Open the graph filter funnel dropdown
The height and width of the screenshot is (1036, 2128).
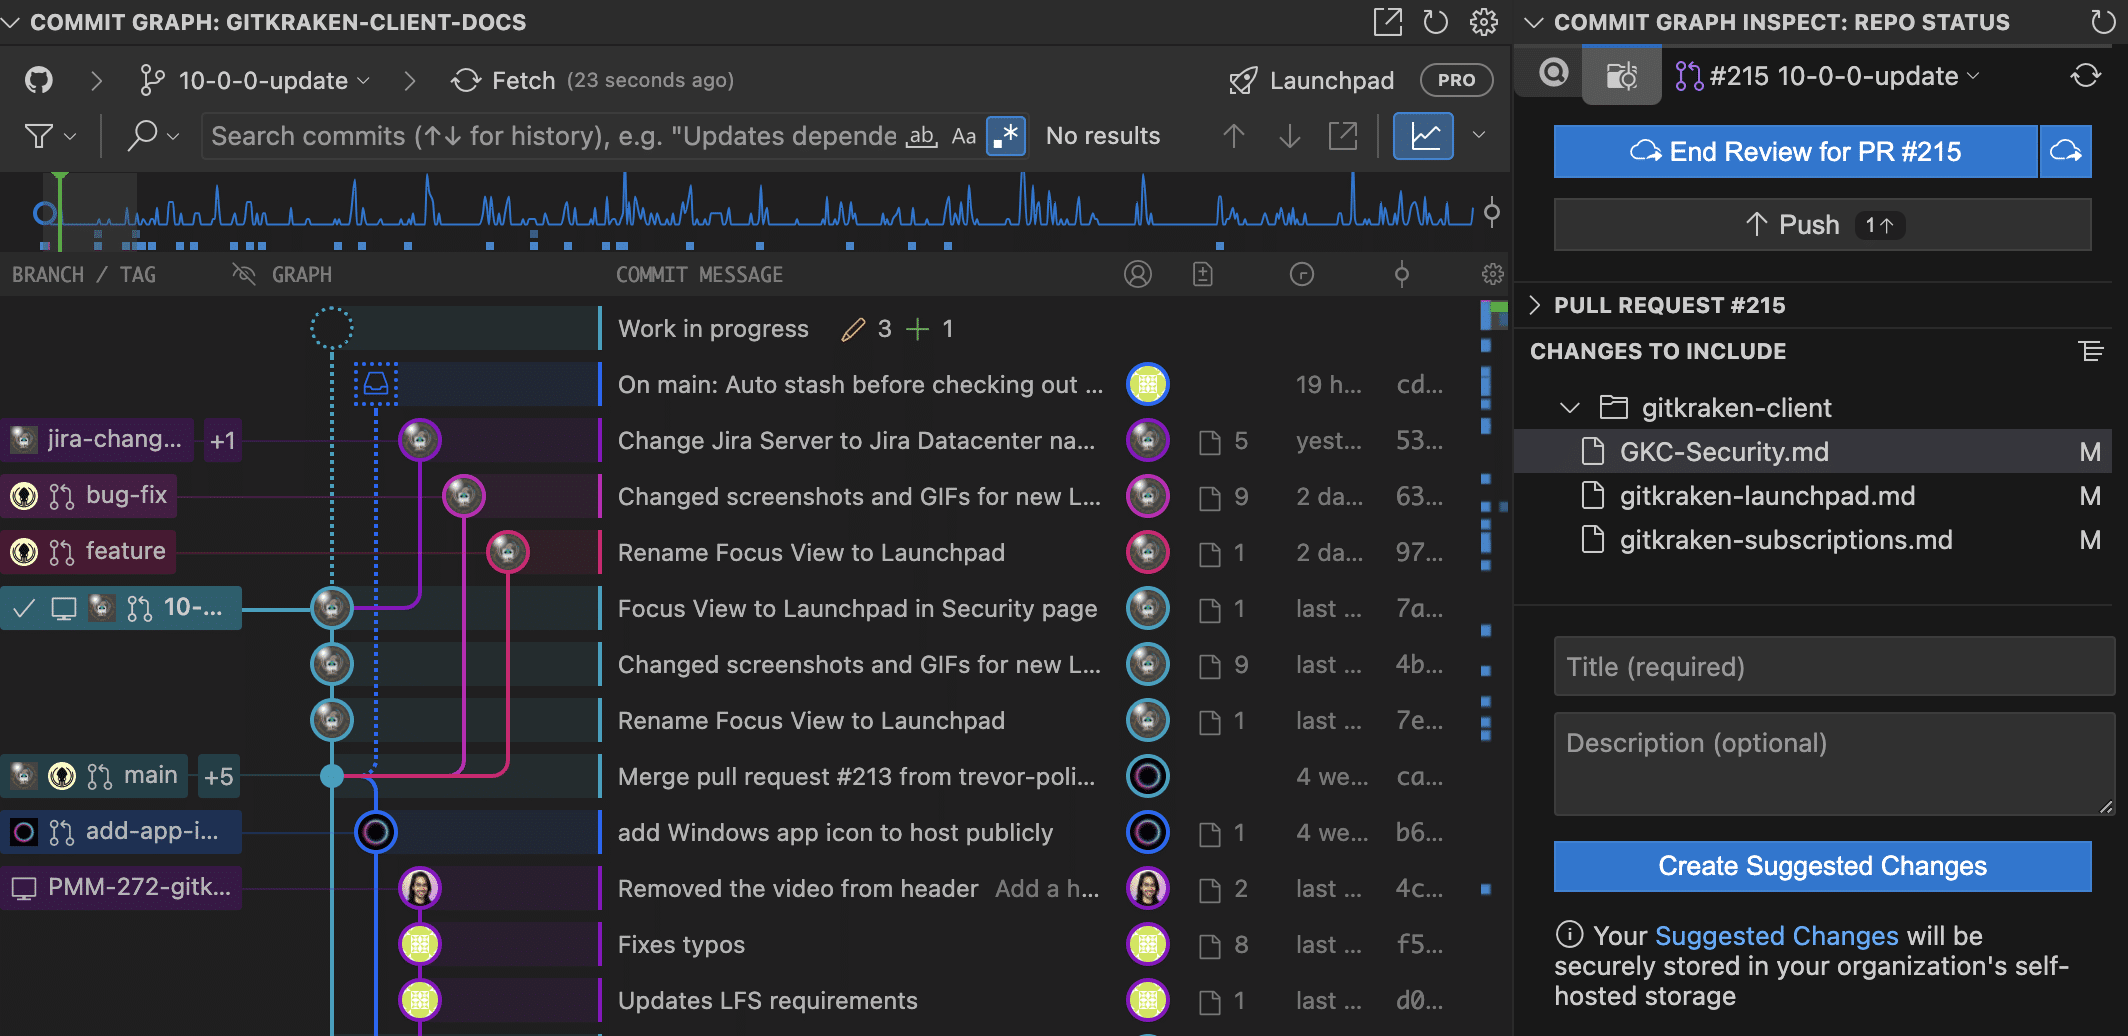click(50, 136)
